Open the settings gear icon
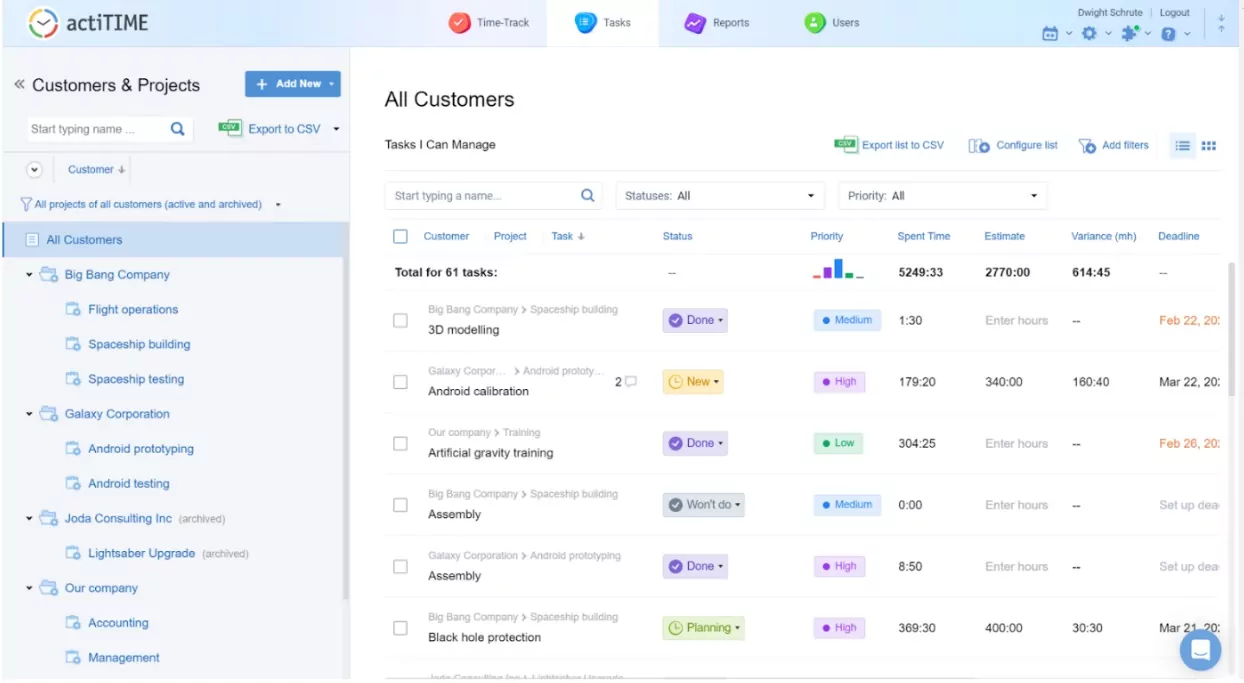1244x683 pixels. (x=1089, y=34)
